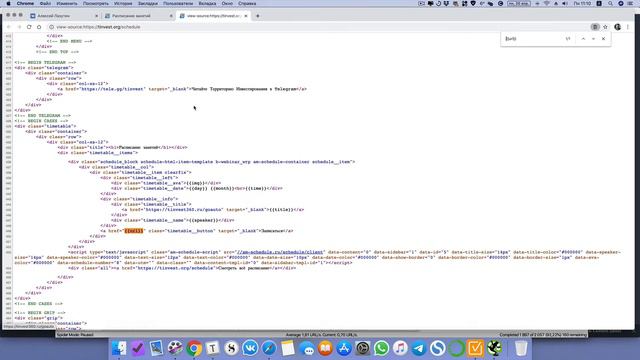Open Safari from the Dock
The image size is (640, 360).
[269, 348]
